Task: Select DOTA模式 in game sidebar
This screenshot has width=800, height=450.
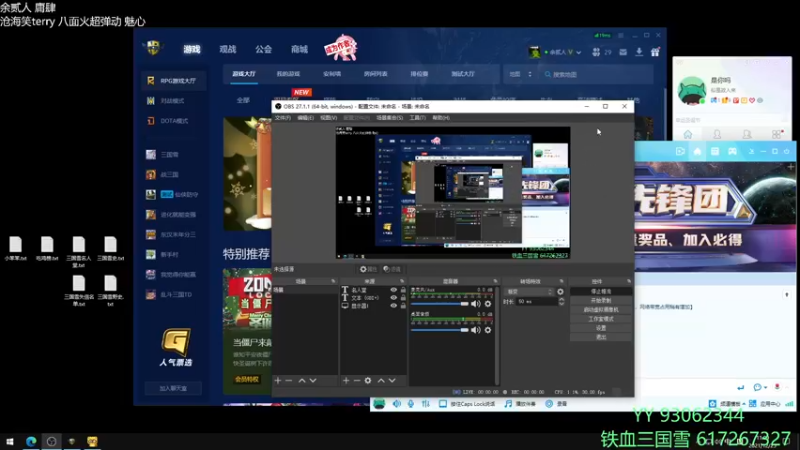Action: coord(173,121)
